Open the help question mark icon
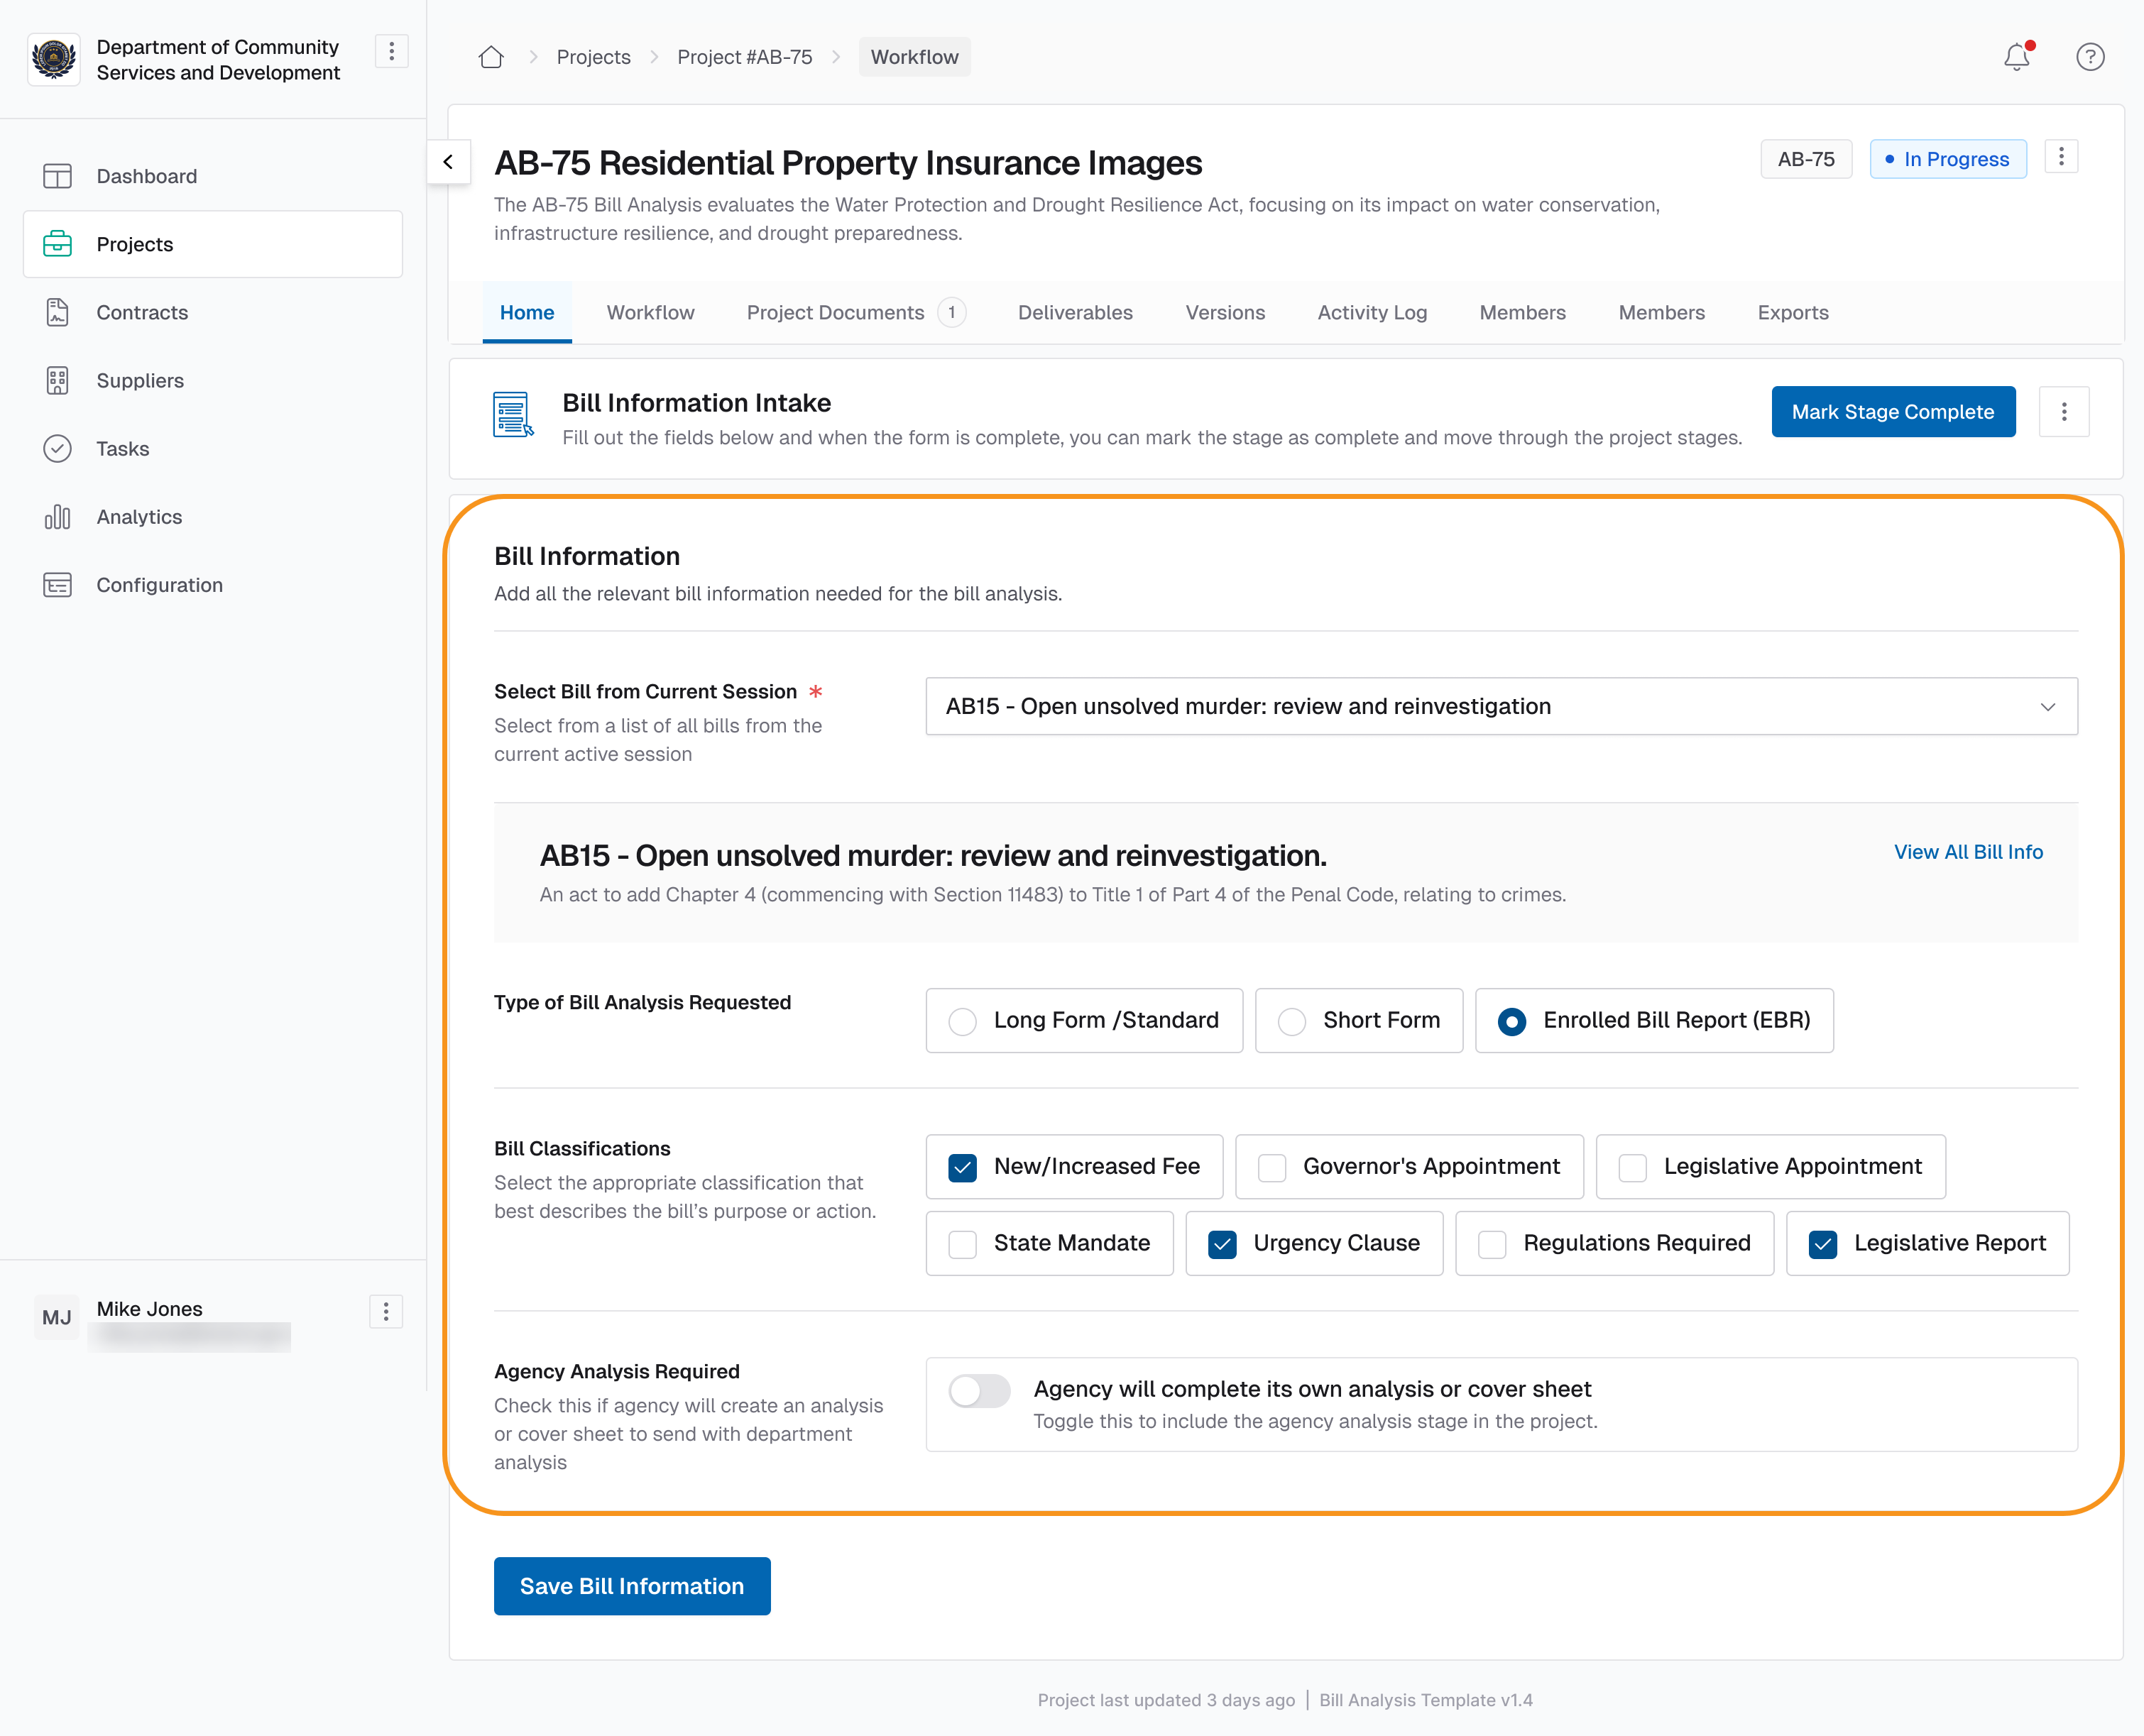 (2089, 57)
